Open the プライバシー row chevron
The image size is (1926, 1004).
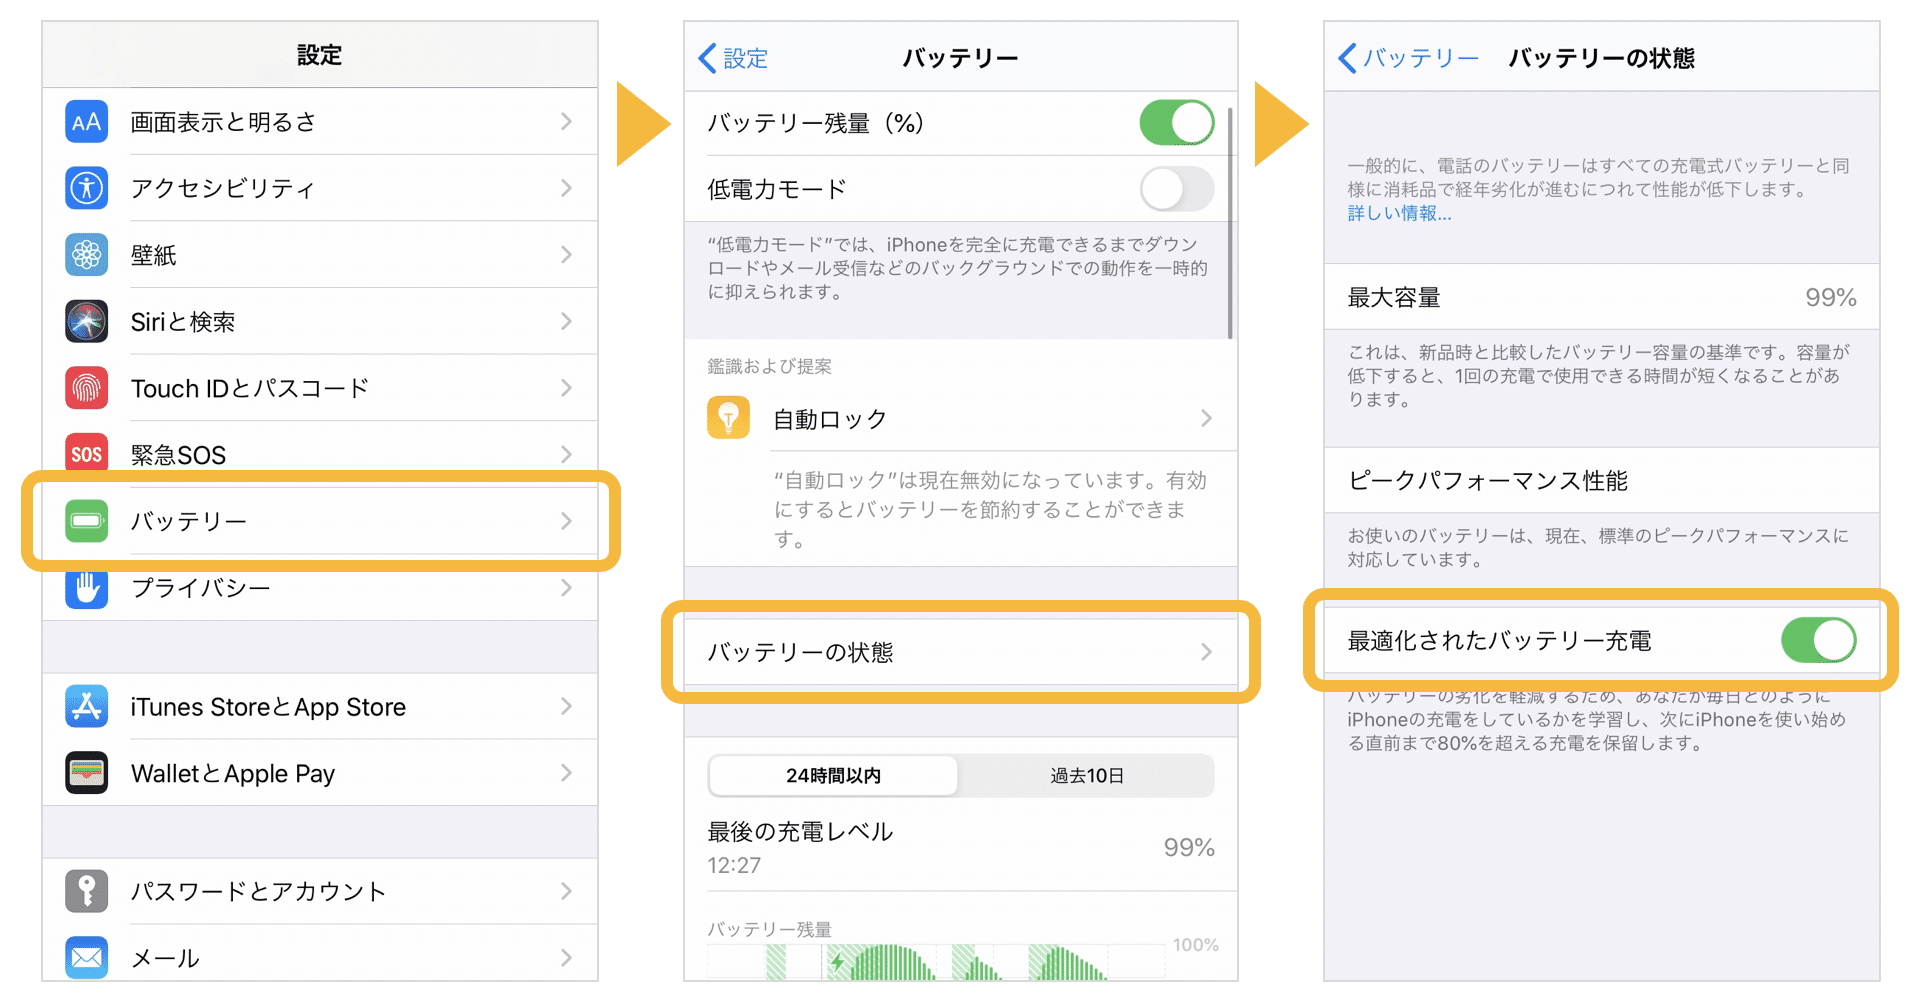pos(566,588)
